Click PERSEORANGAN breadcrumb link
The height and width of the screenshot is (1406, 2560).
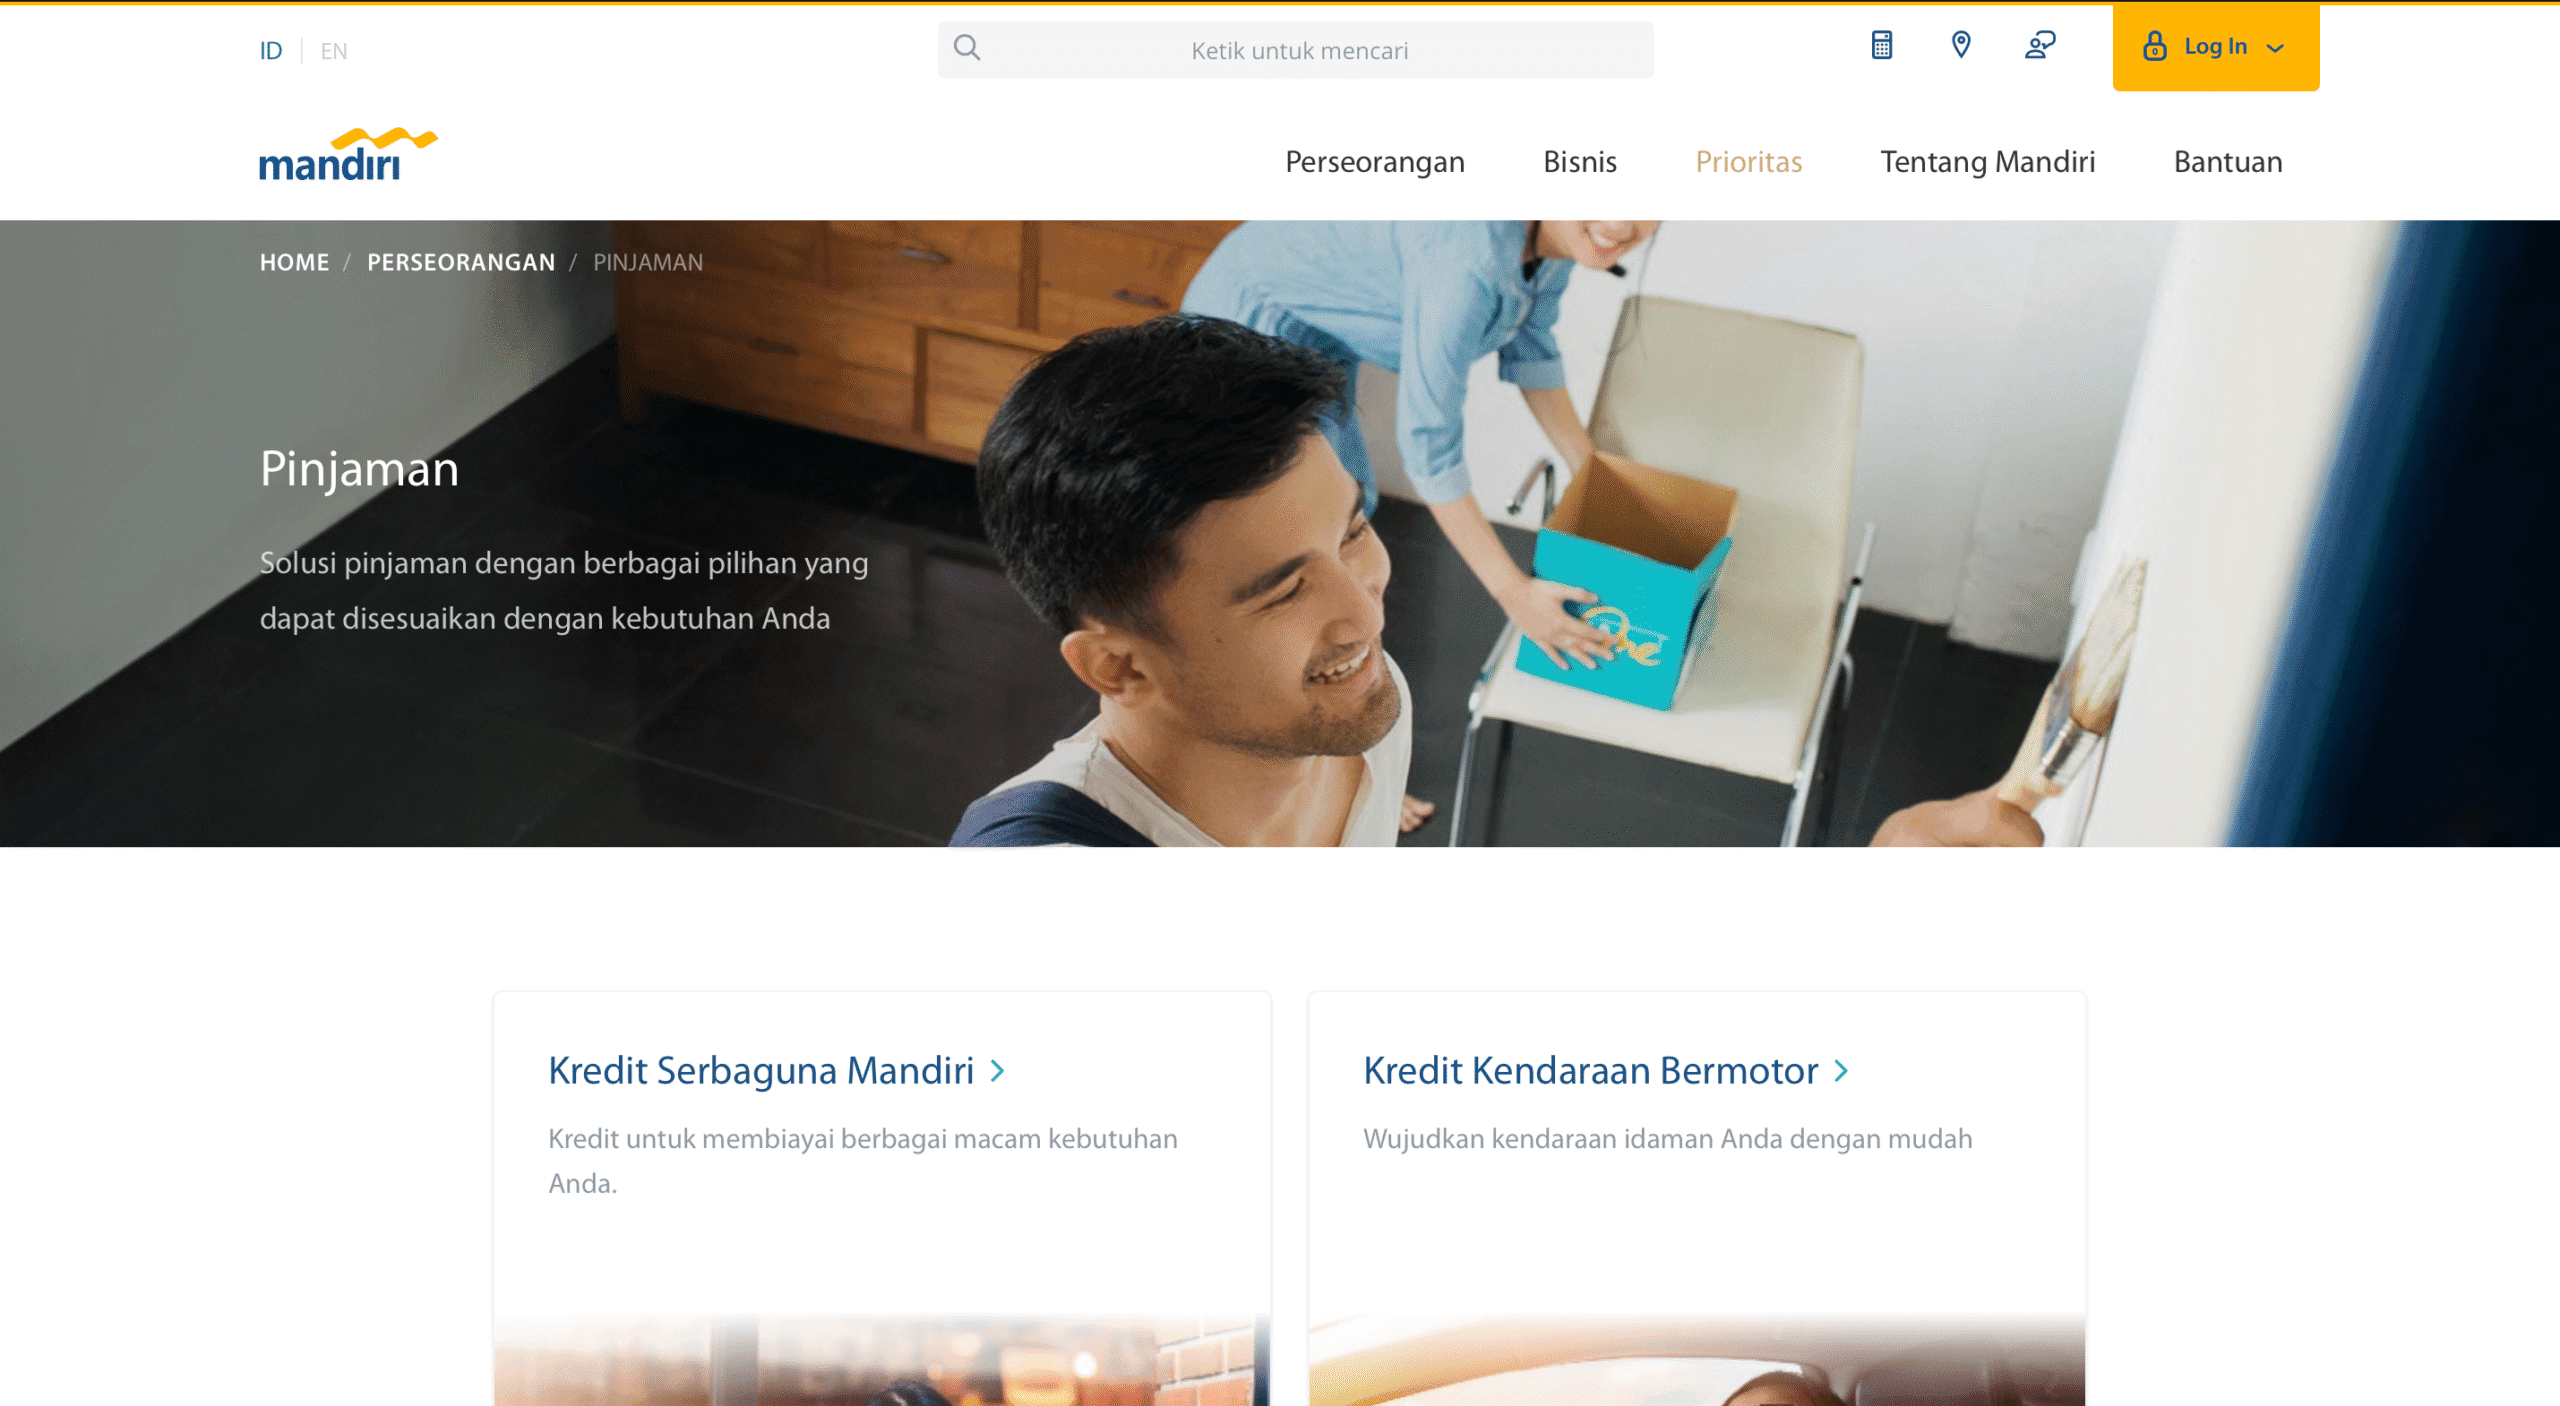click(461, 262)
